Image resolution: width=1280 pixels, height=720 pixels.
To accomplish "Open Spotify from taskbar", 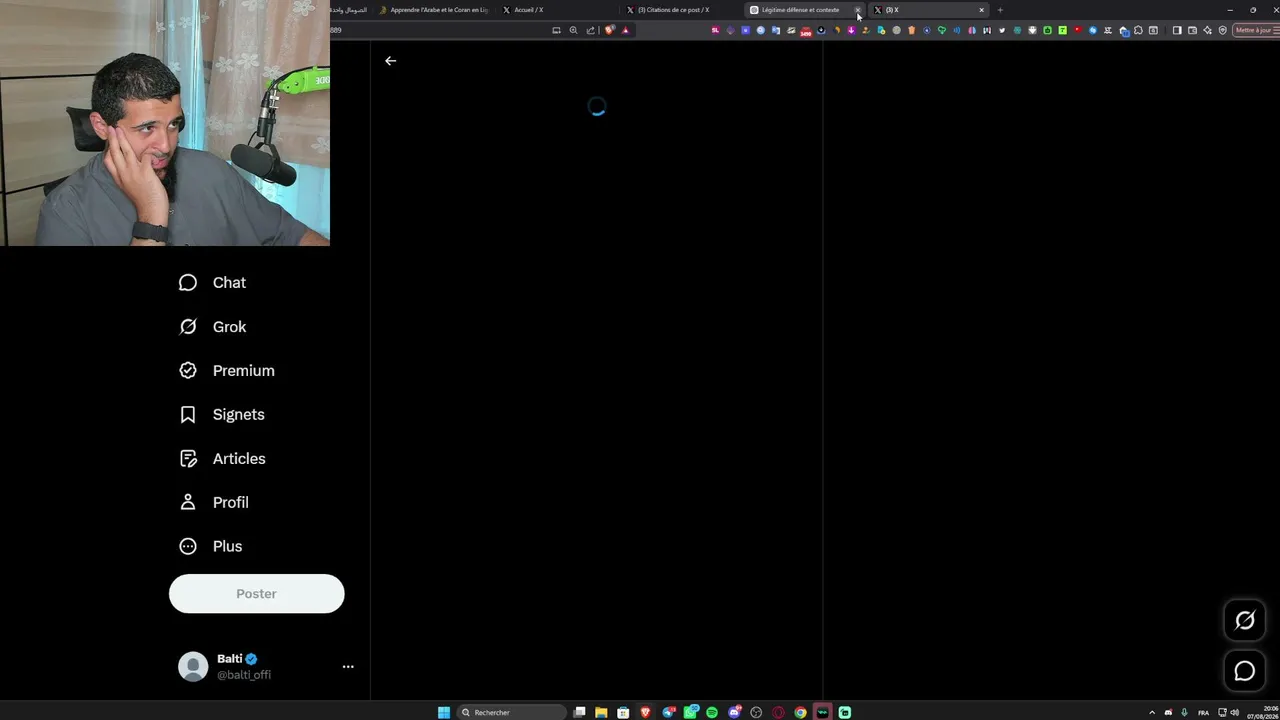I will point(712,712).
